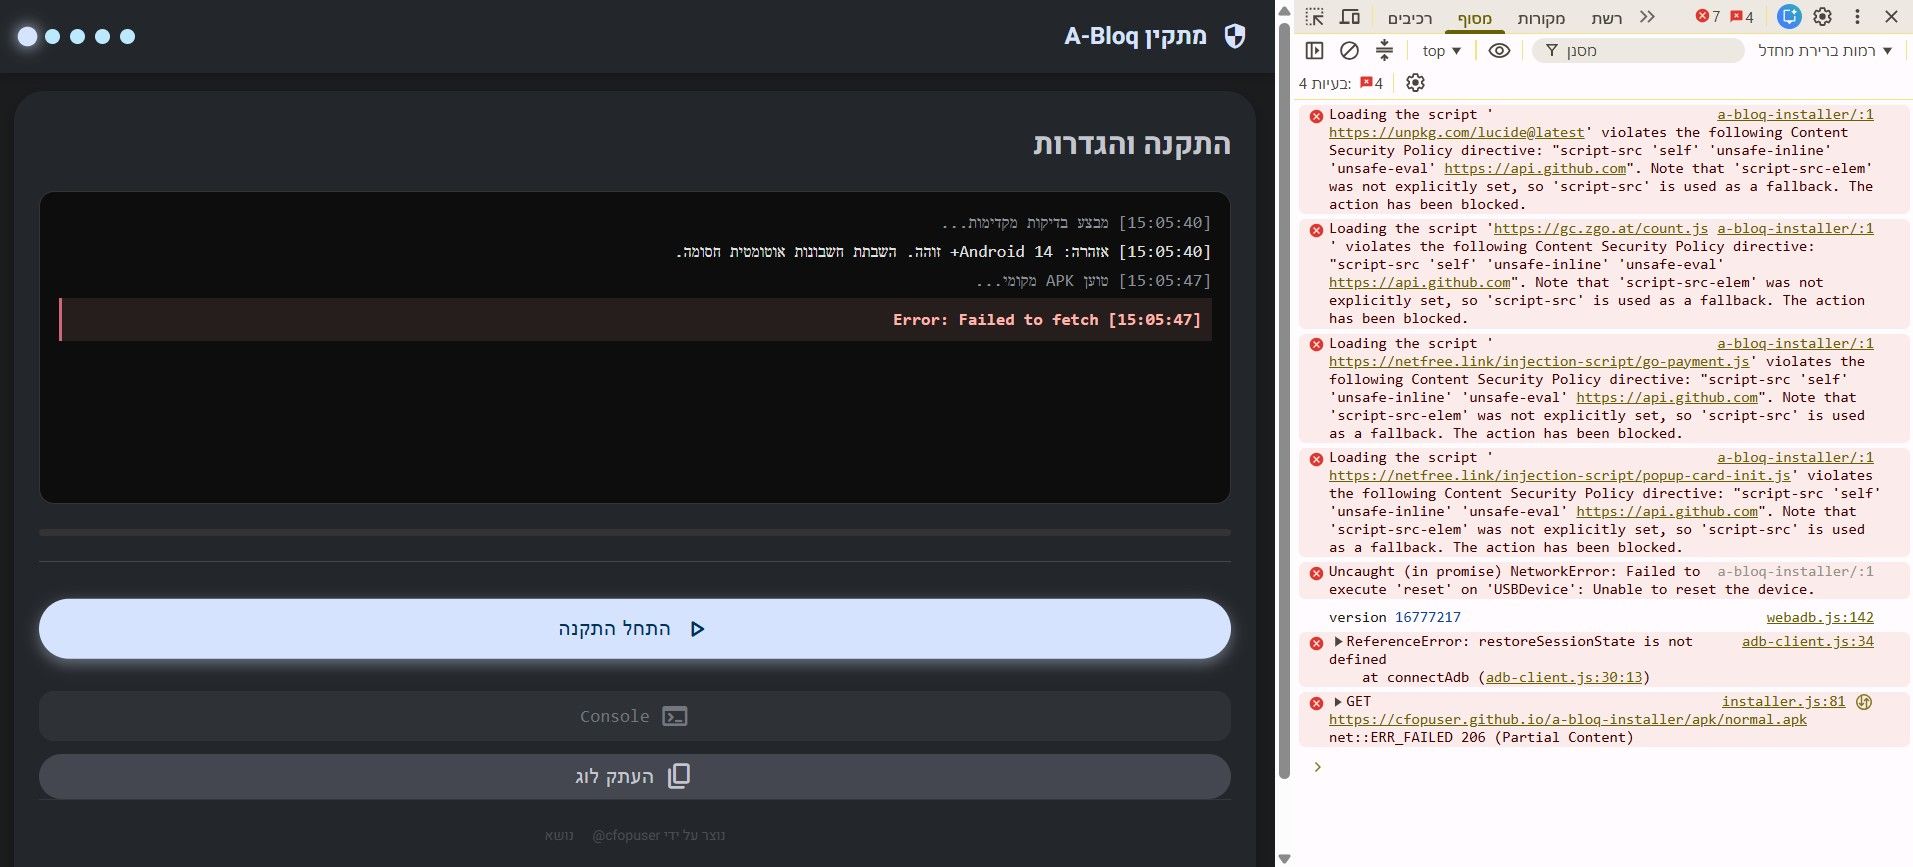Toggle the console sidebar icon
The height and width of the screenshot is (867, 1913).
1315,50
